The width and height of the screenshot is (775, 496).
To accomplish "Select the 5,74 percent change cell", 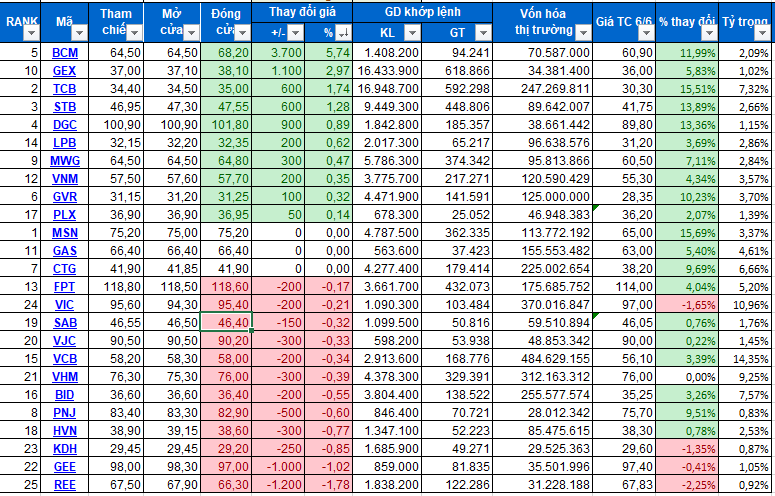I will tap(328, 53).
